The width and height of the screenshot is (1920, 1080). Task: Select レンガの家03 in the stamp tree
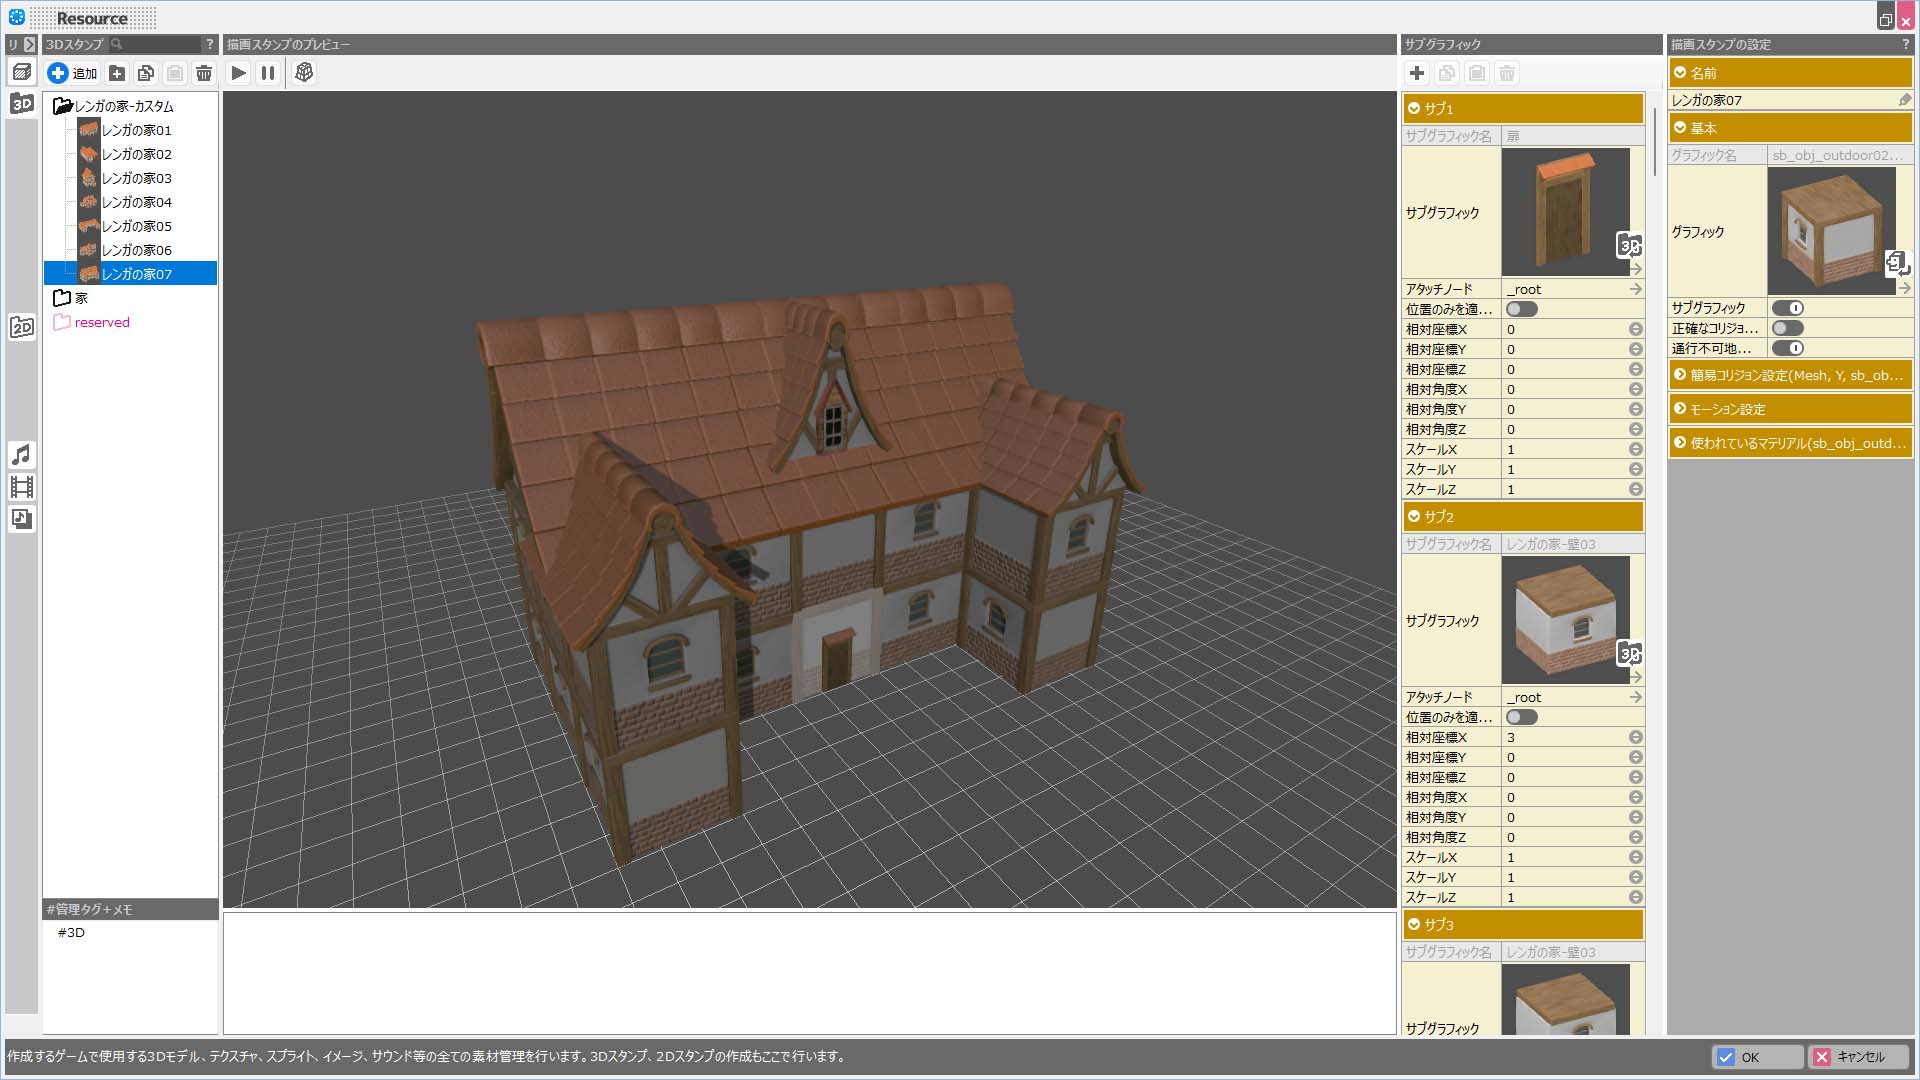136,178
